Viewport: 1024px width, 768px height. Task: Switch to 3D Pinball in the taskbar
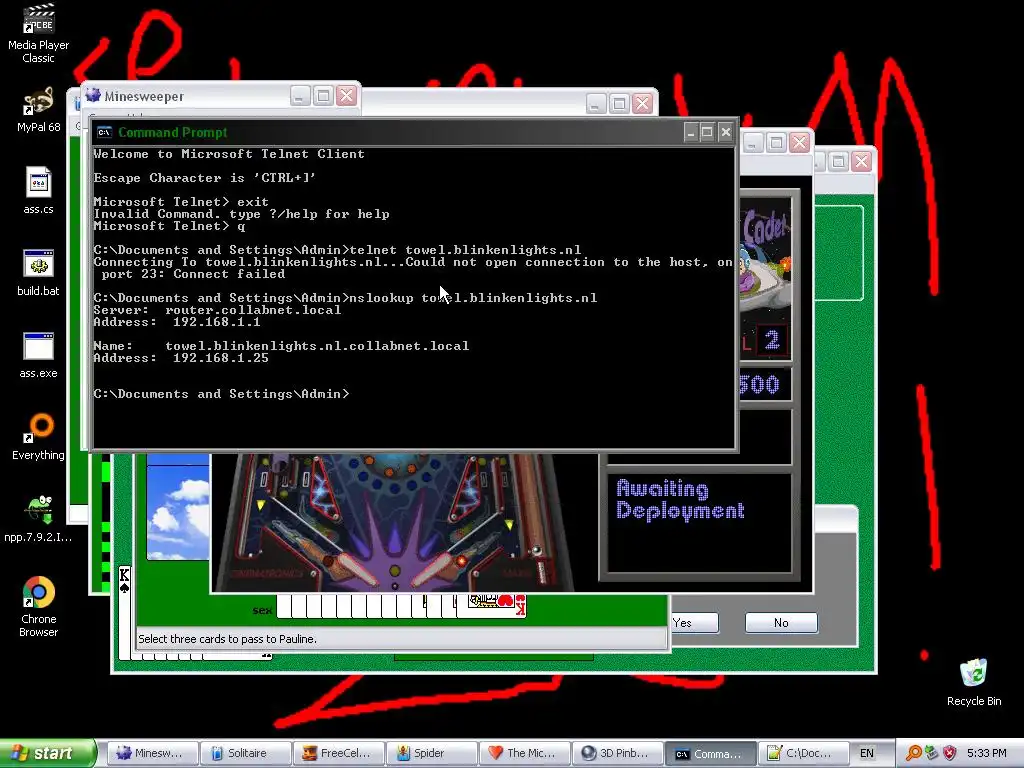[617, 753]
